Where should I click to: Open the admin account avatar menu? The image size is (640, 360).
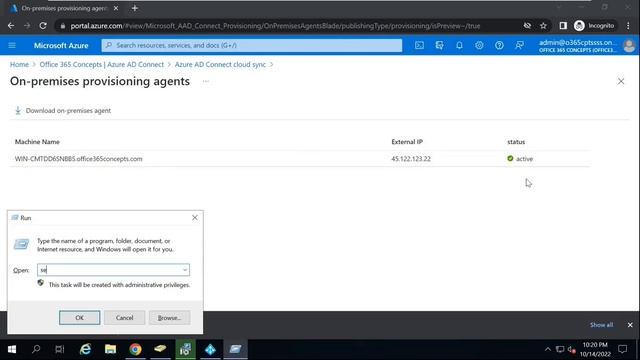click(x=629, y=46)
